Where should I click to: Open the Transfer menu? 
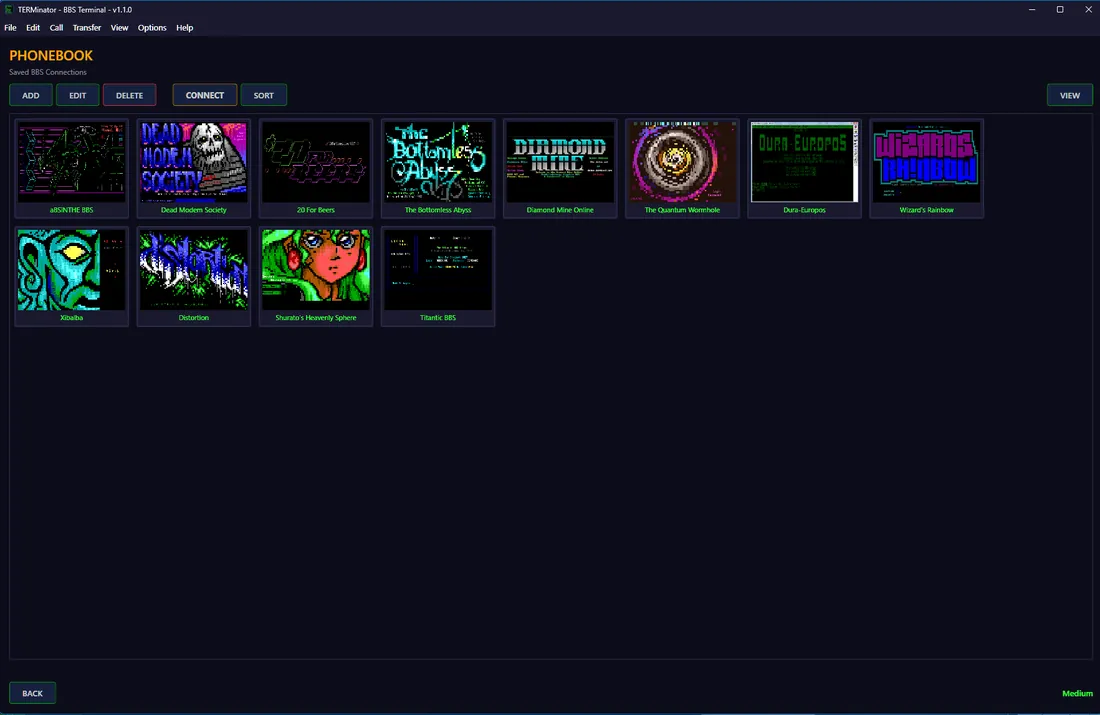coord(87,28)
